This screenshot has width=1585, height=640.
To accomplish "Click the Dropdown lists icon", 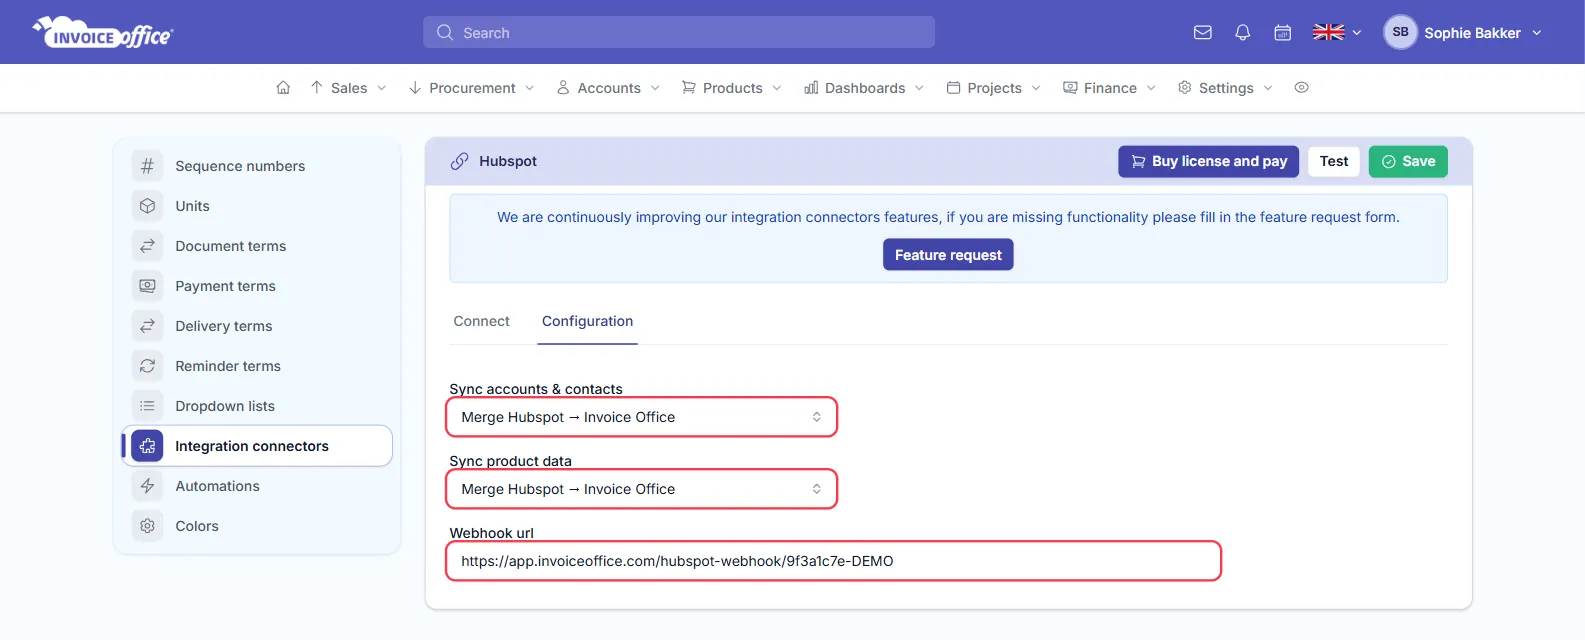I will coord(147,406).
